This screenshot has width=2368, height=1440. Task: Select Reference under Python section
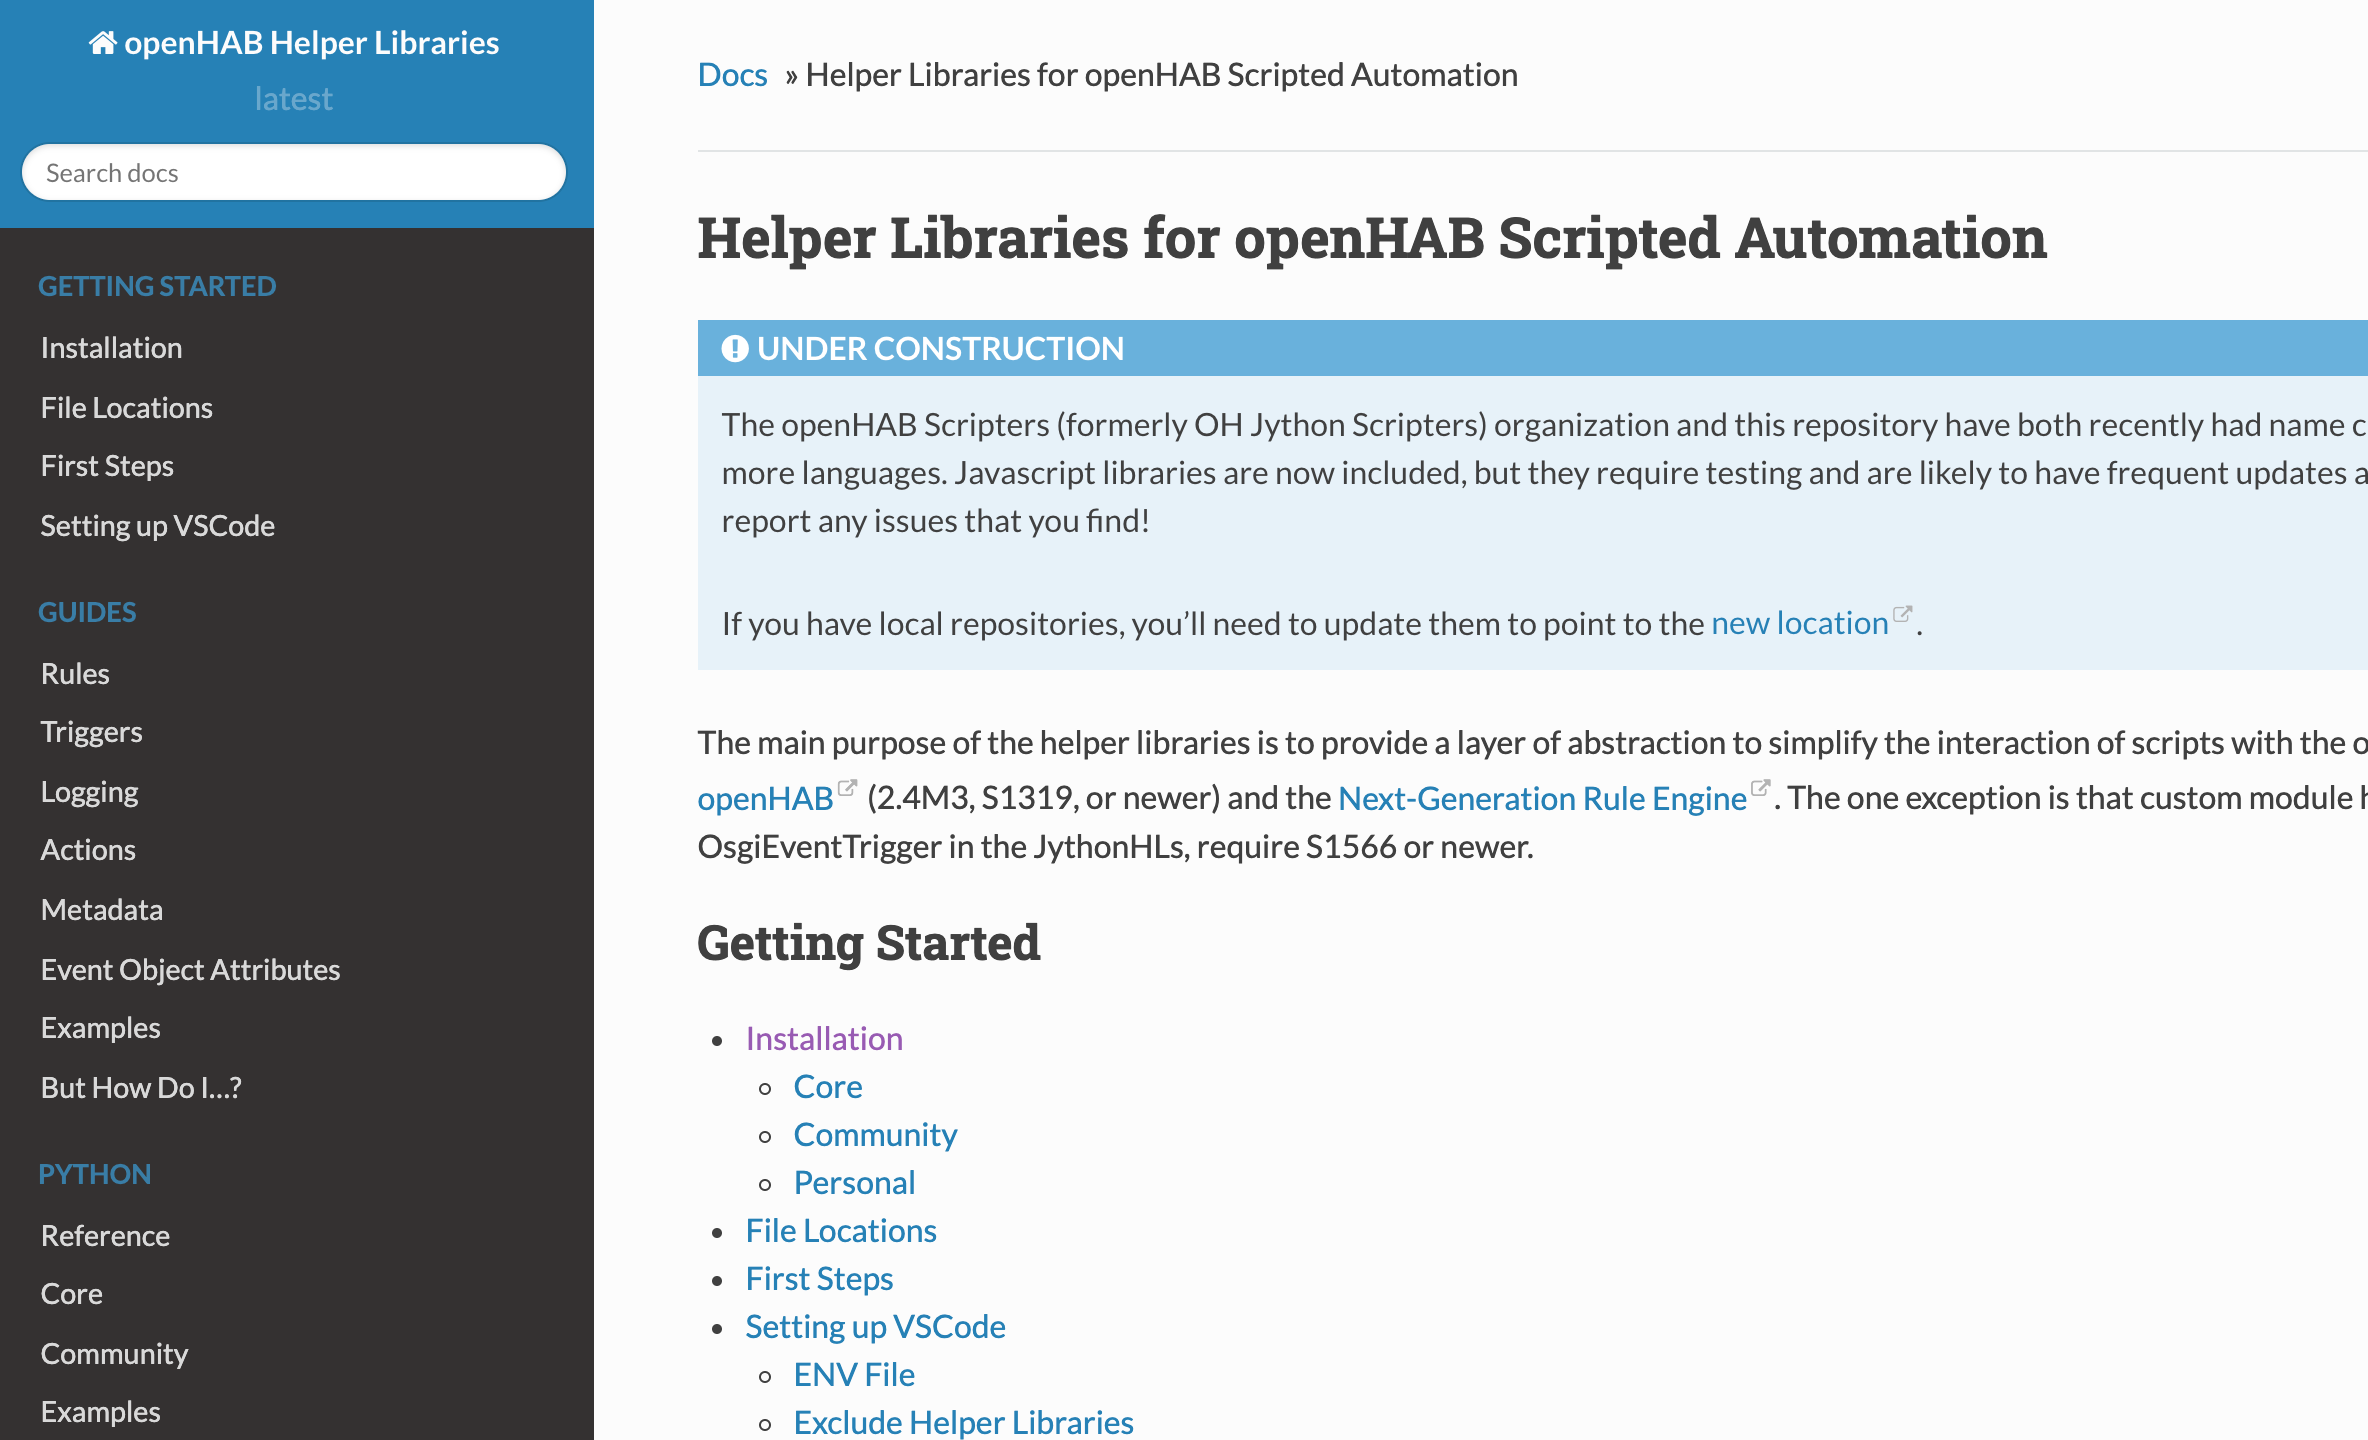pyautogui.click(x=105, y=1235)
